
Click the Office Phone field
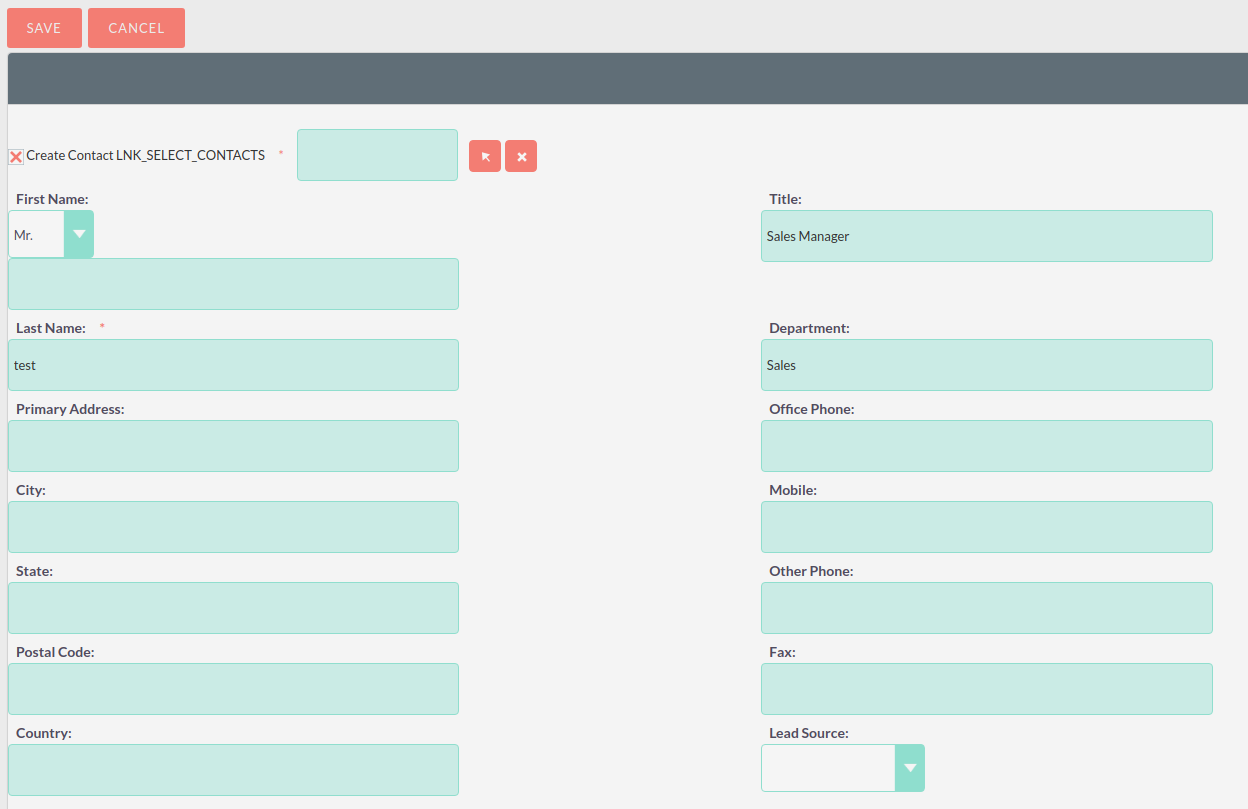point(986,446)
